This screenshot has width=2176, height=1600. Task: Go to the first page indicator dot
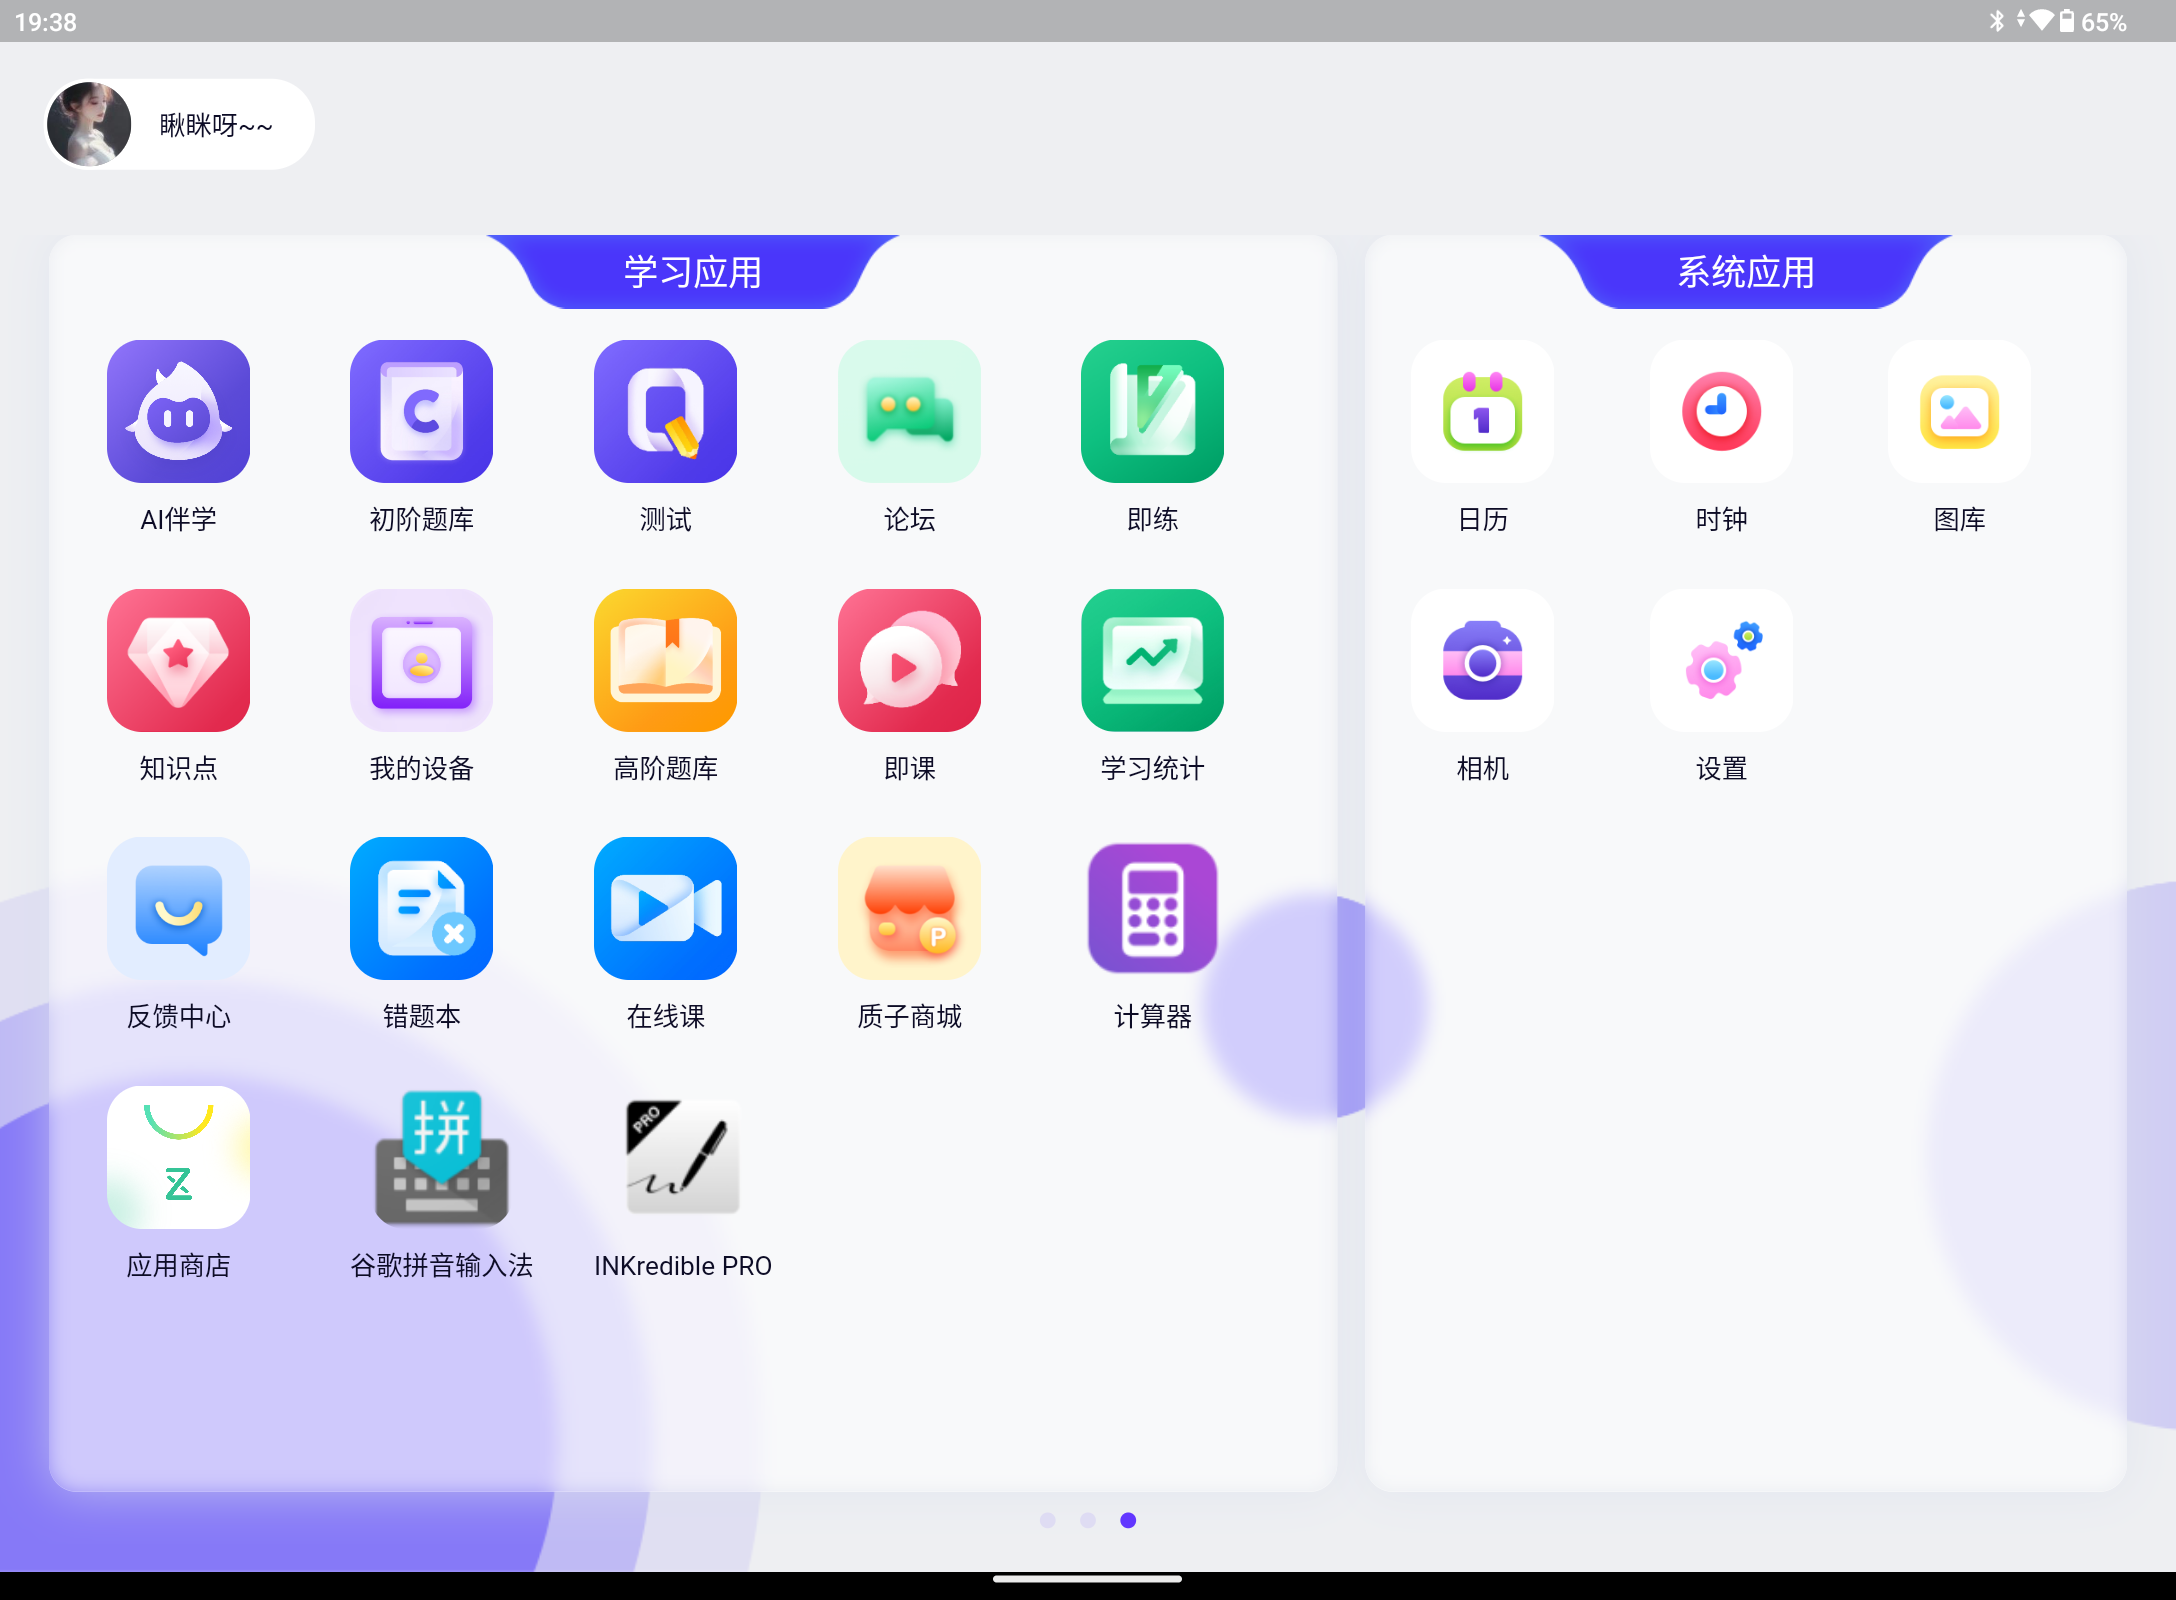point(1048,1520)
